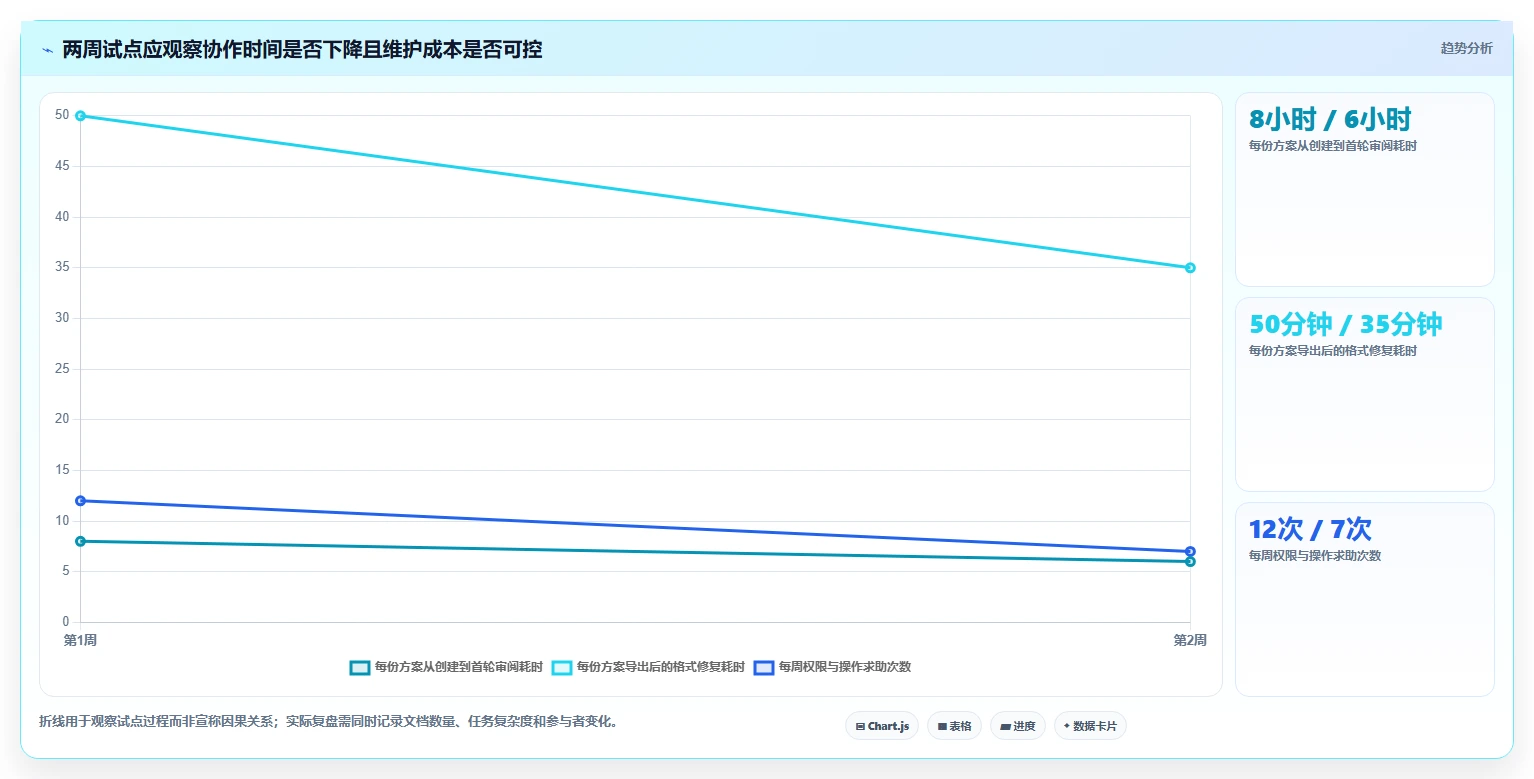Click the blue legend swatch for 求助次数
Viewport: 1534px width, 779px height.
pyautogui.click(x=764, y=668)
